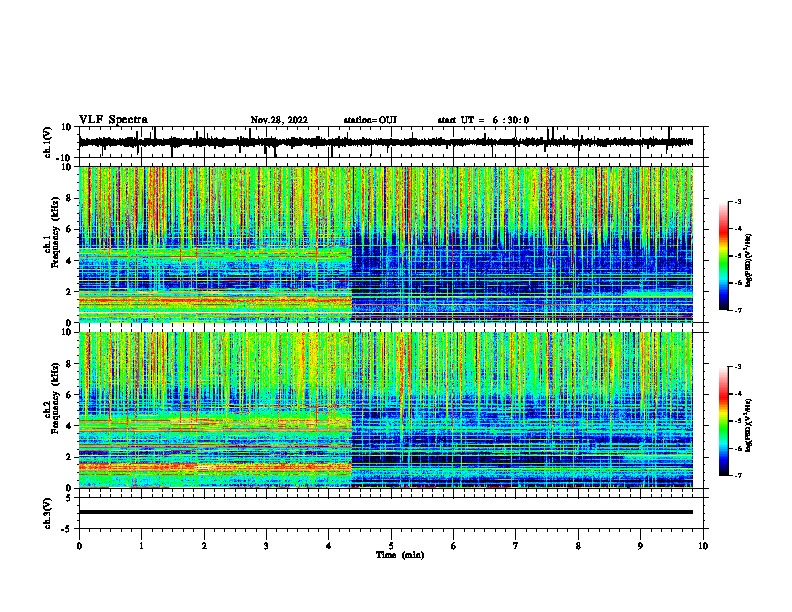Click the "ch.1(V)" waveform axis label

tap(48, 142)
